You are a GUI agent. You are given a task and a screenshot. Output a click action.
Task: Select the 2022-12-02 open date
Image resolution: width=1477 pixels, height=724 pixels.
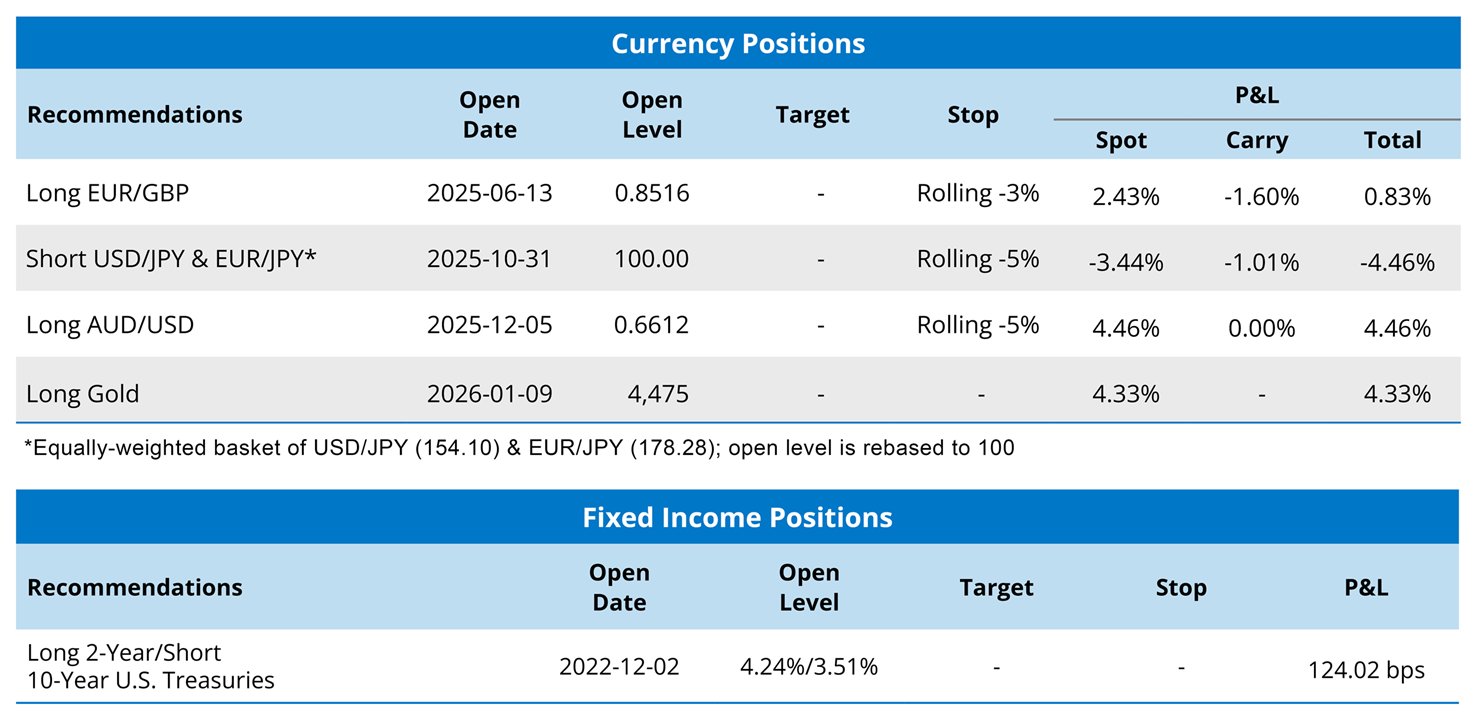point(619,666)
